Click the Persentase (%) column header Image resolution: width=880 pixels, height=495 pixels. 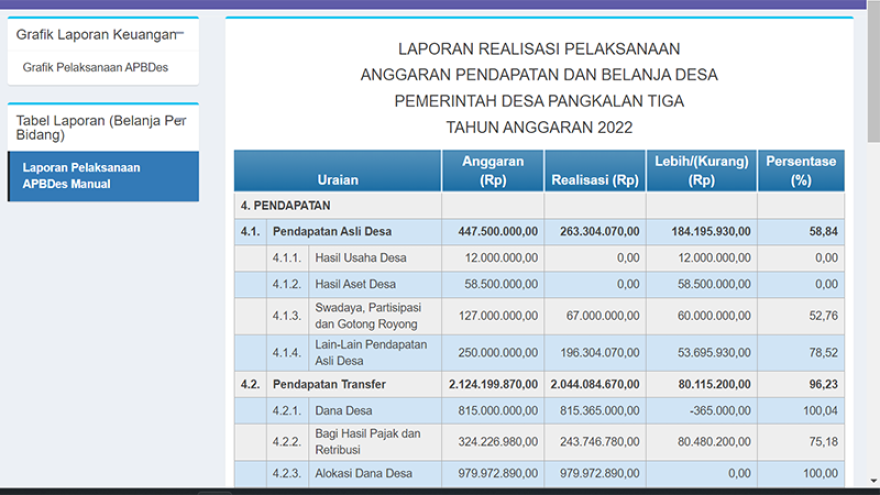coord(800,171)
